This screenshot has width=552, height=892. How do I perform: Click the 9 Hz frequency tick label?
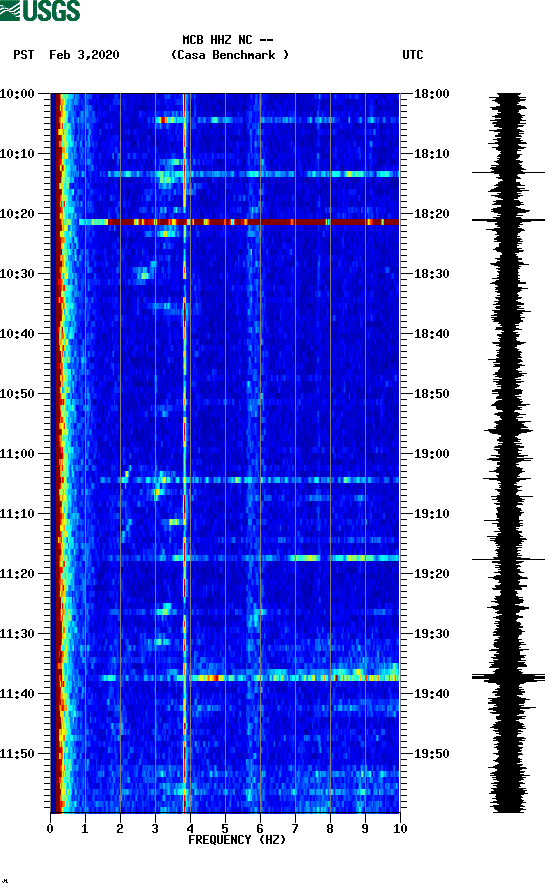point(365,829)
